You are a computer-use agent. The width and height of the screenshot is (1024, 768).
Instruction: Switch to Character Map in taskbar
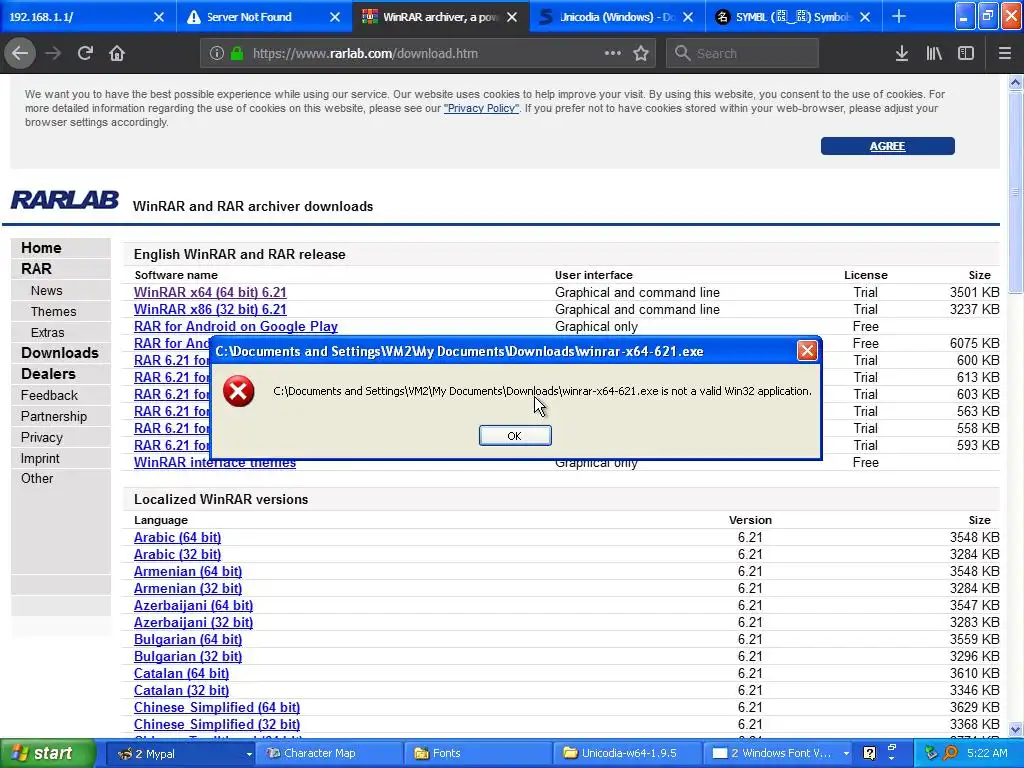click(330, 753)
